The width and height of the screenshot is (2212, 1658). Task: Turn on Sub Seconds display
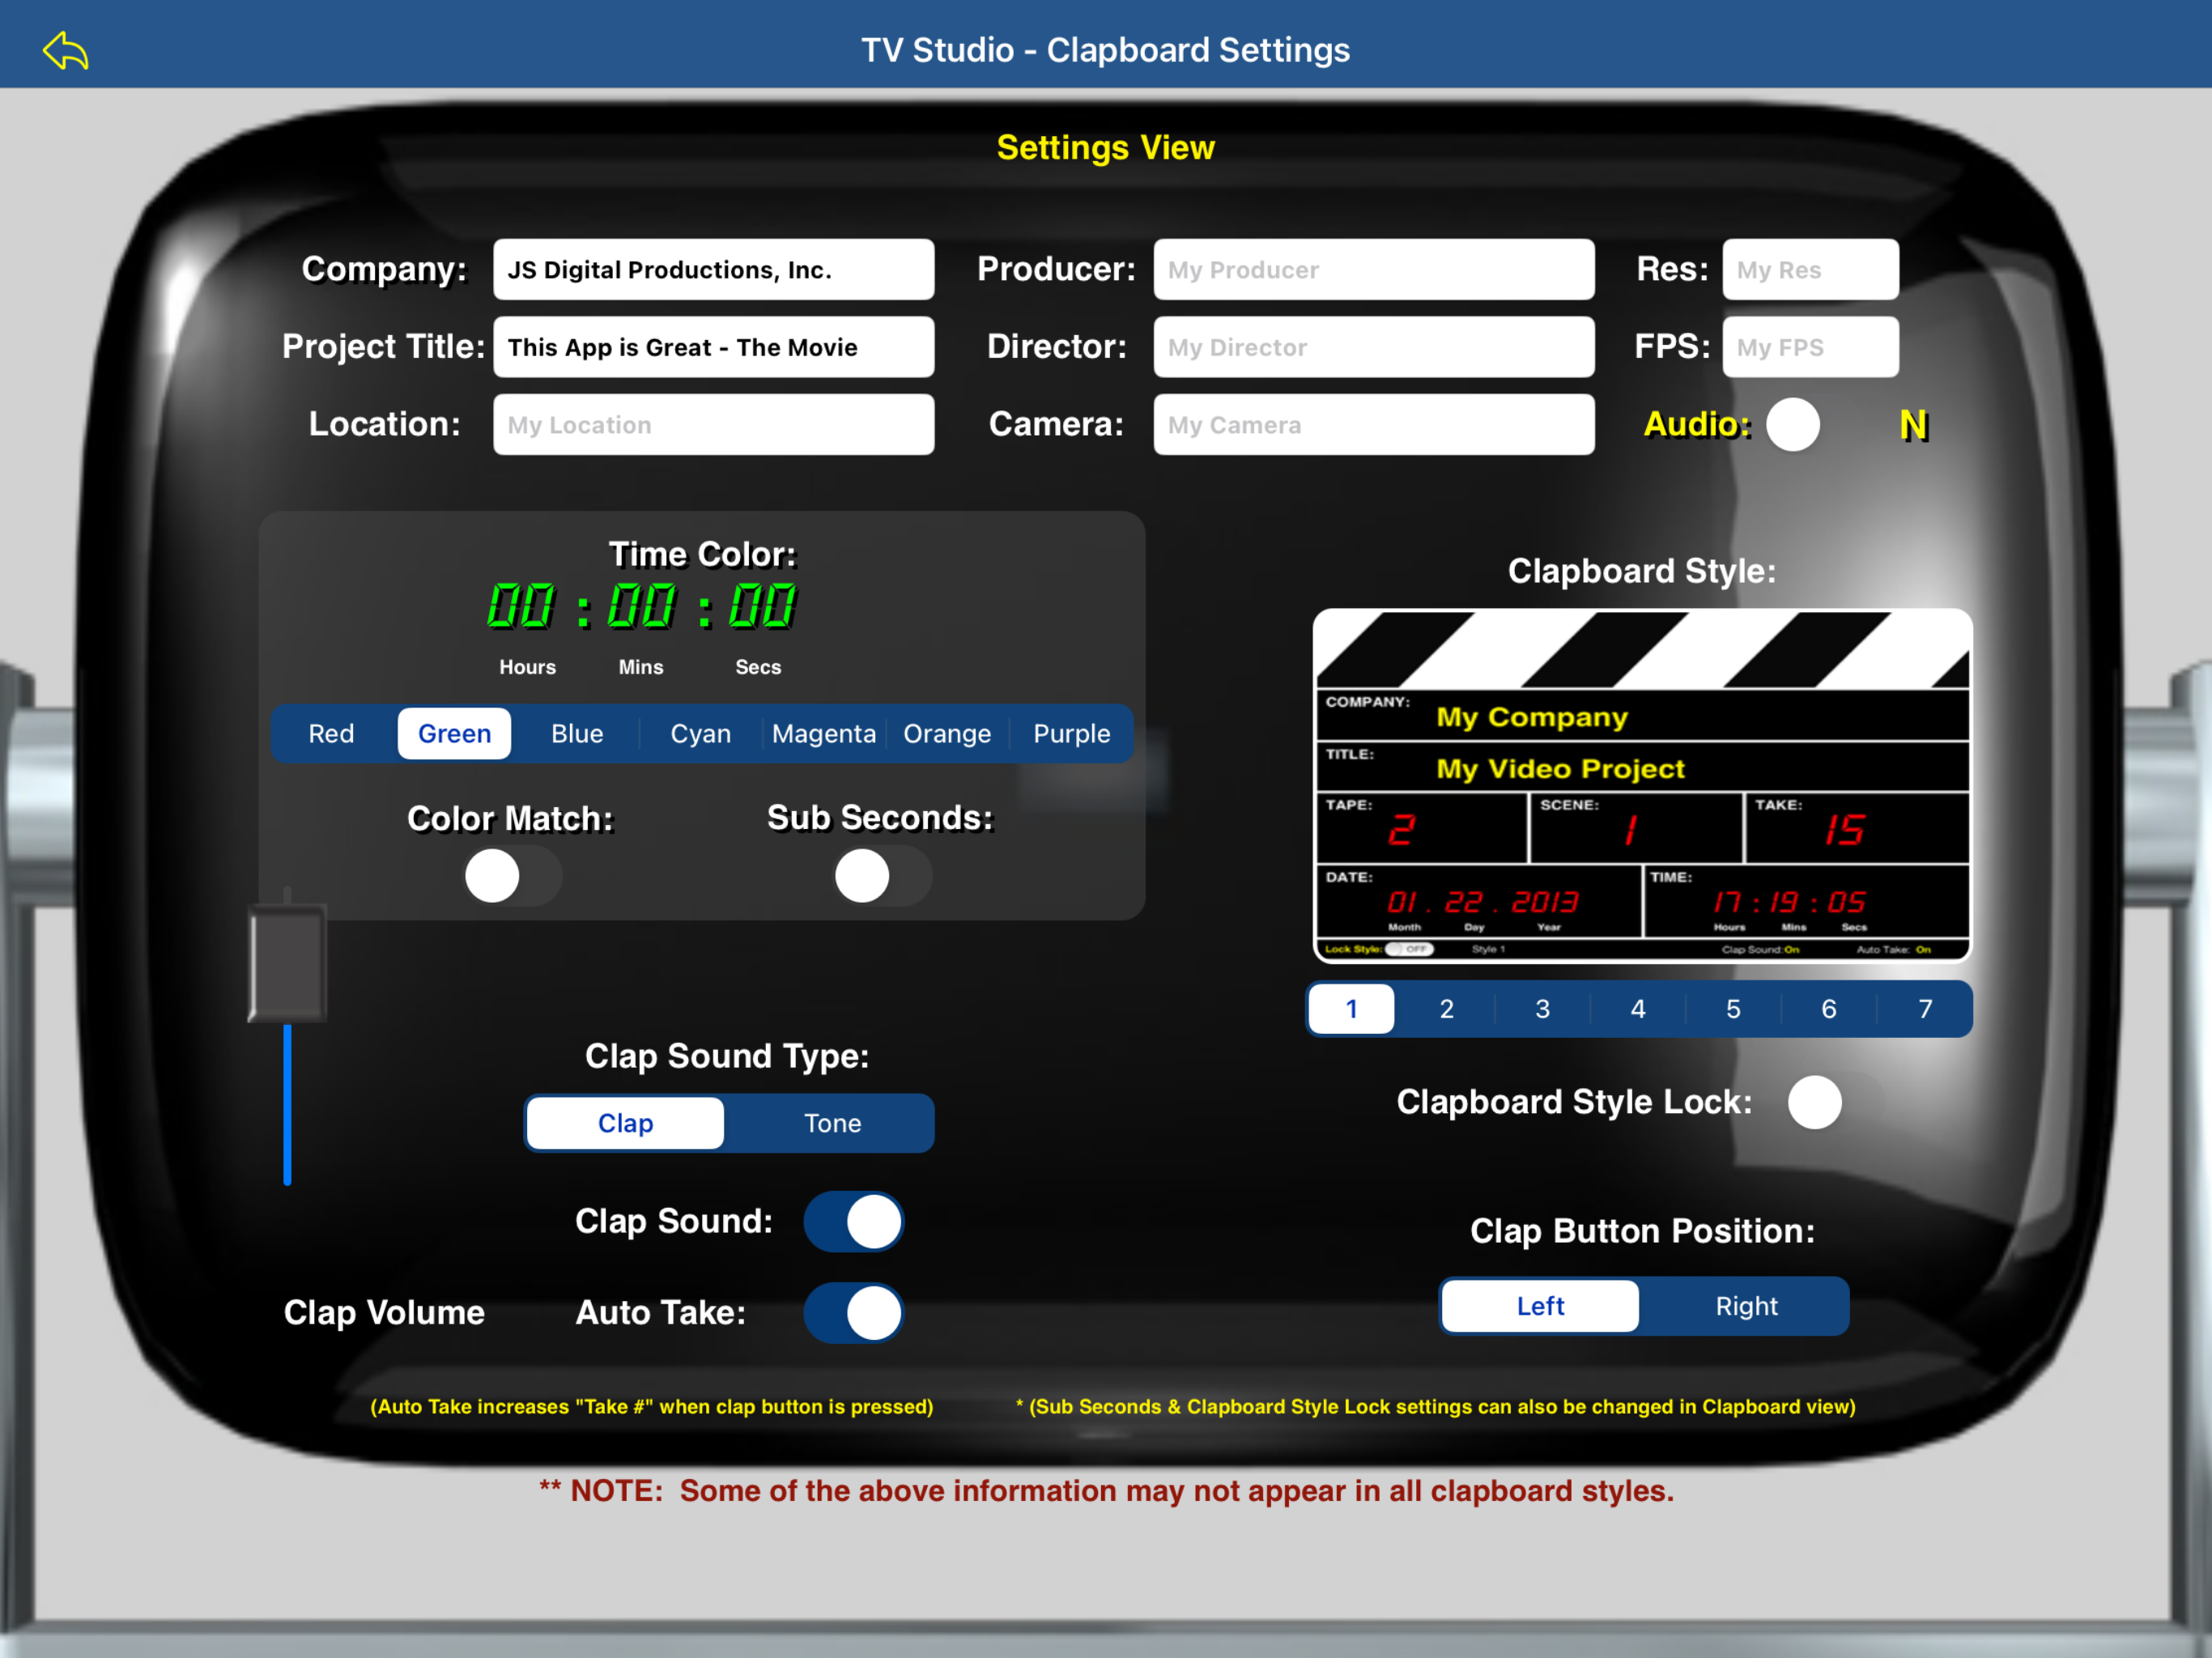881,876
